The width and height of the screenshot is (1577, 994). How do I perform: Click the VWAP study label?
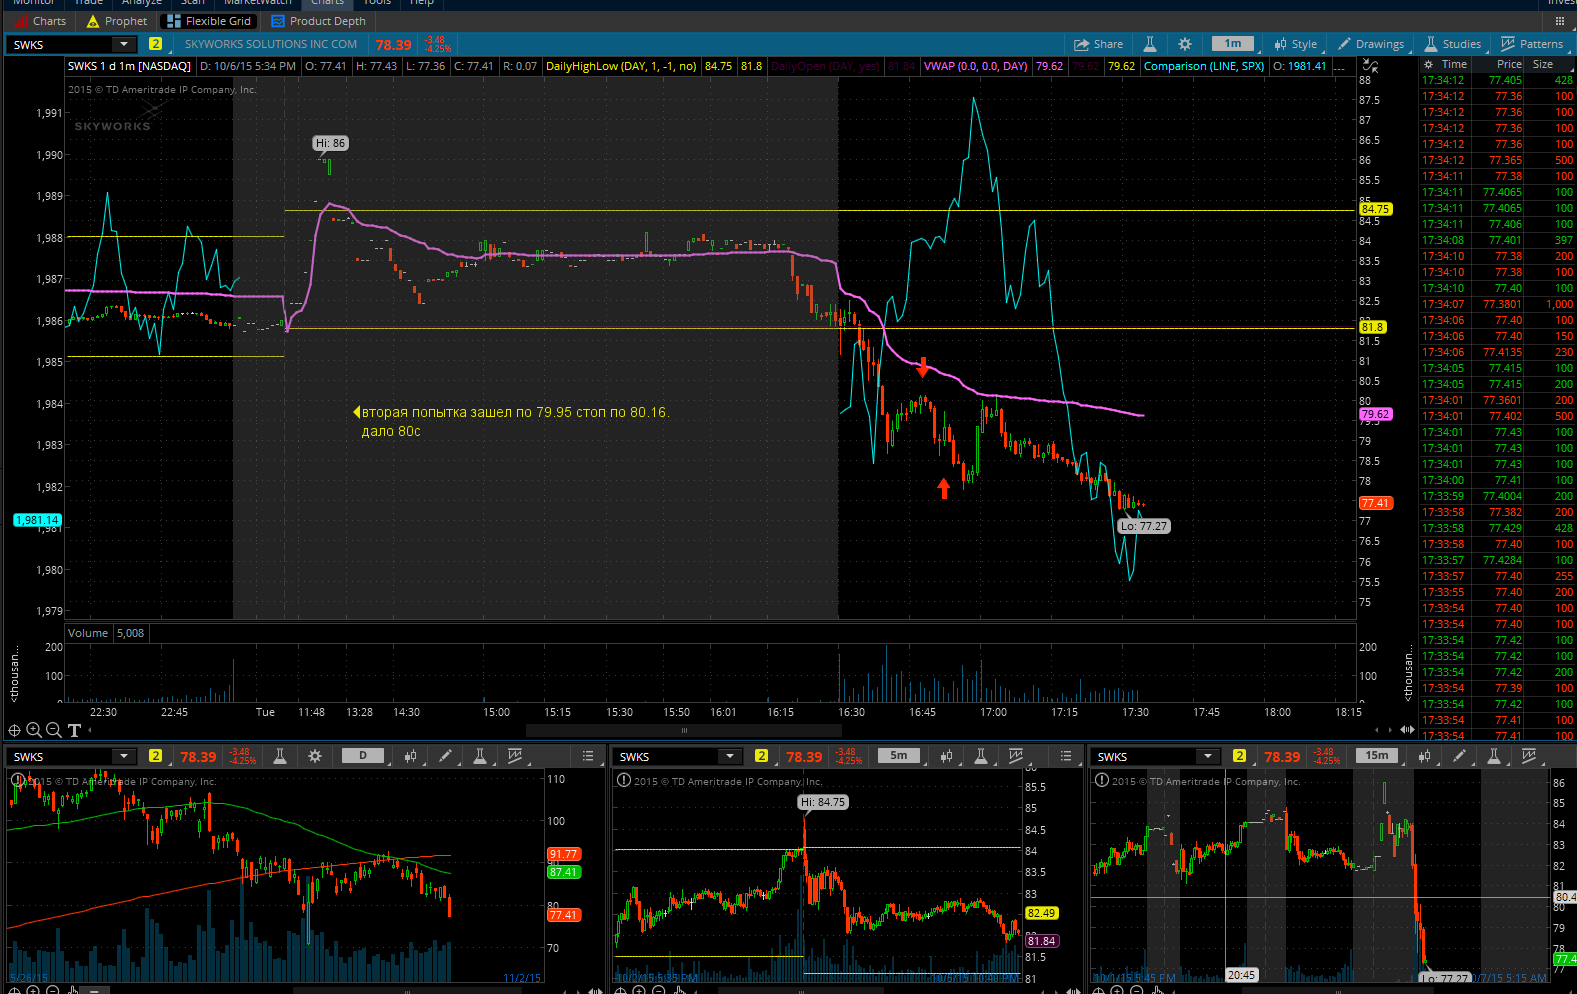click(x=976, y=66)
